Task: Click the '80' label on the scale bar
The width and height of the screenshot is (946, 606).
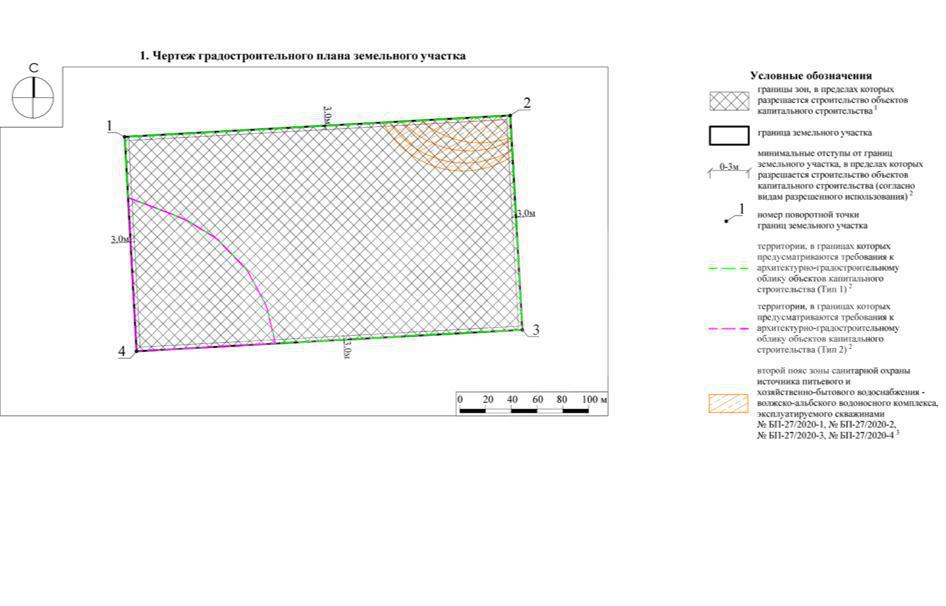Action: (x=562, y=400)
